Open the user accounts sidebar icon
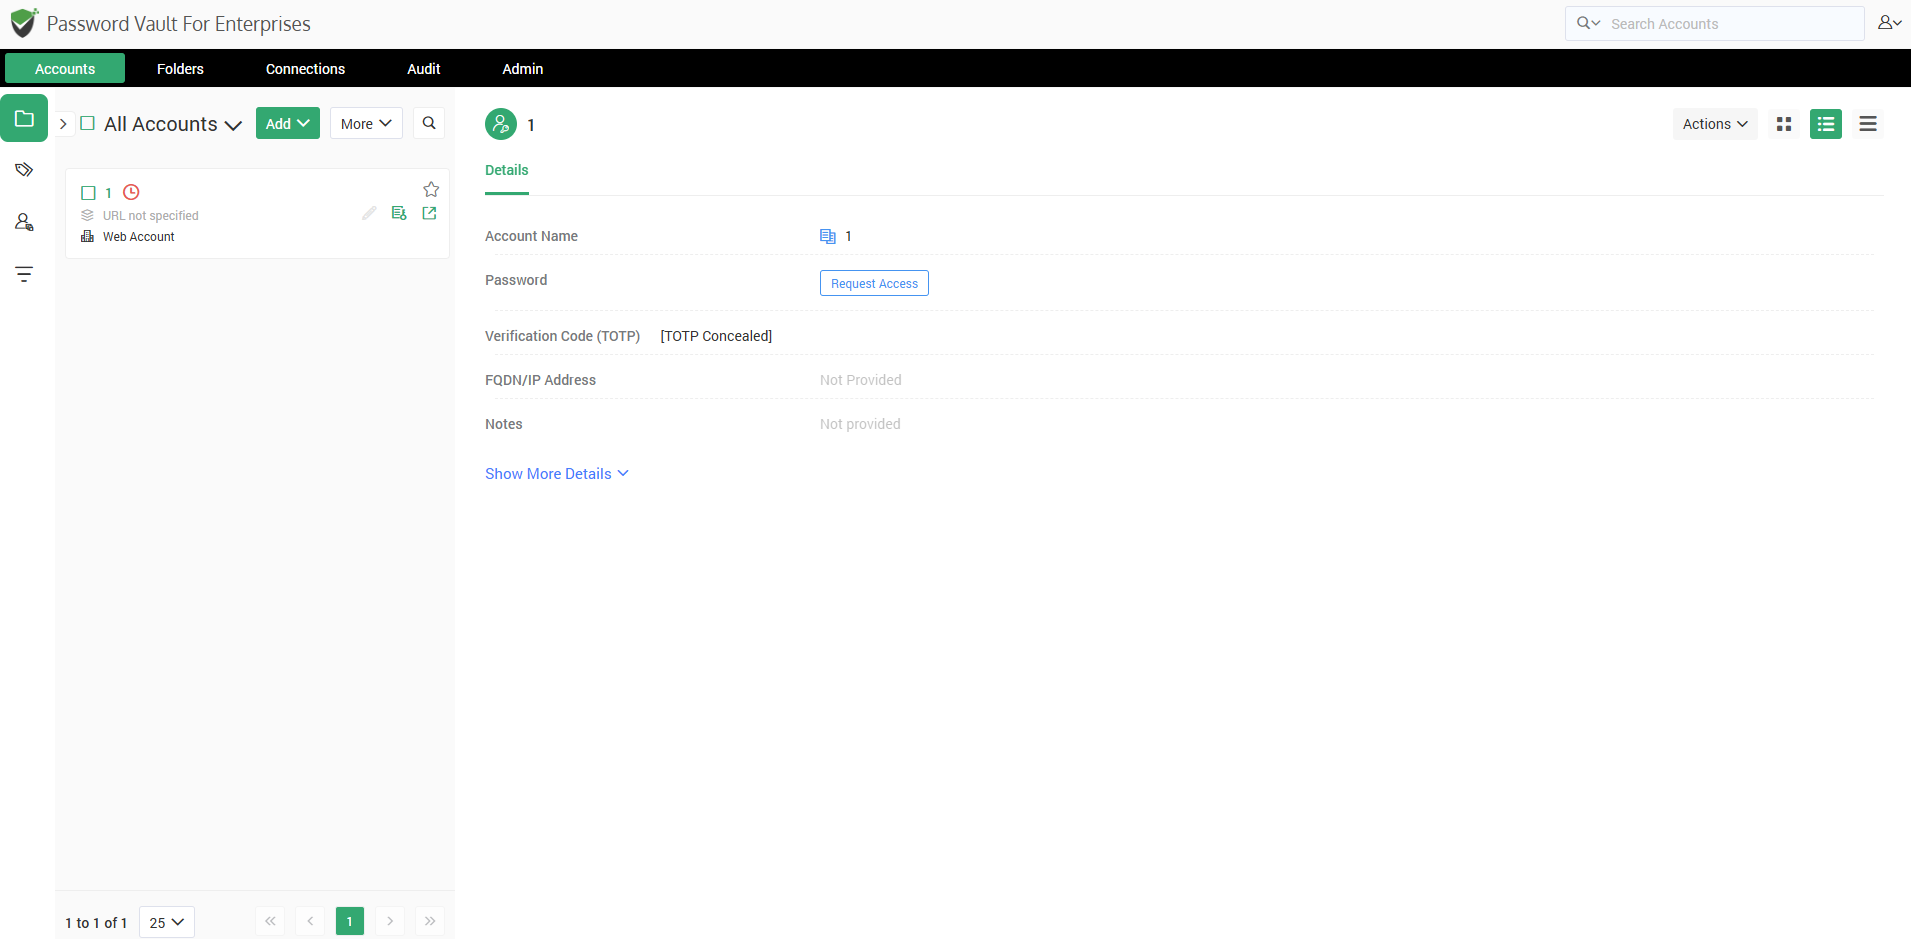Image resolution: width=1911 pixels, height=939 pixels. click(x=24, y=222)
